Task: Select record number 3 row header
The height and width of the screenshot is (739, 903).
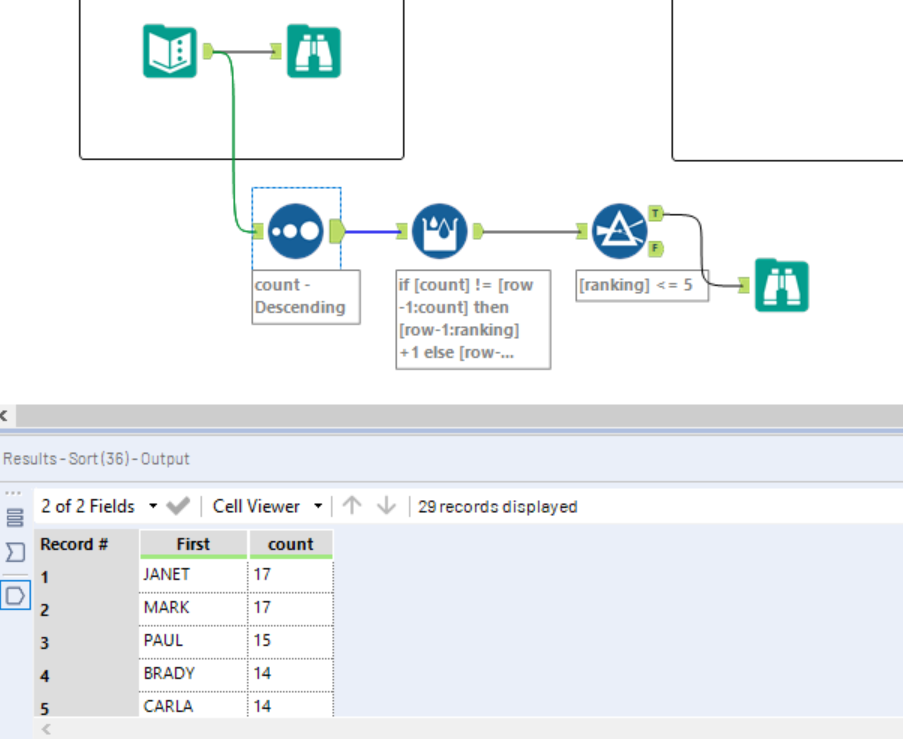Action: point(86,642)
